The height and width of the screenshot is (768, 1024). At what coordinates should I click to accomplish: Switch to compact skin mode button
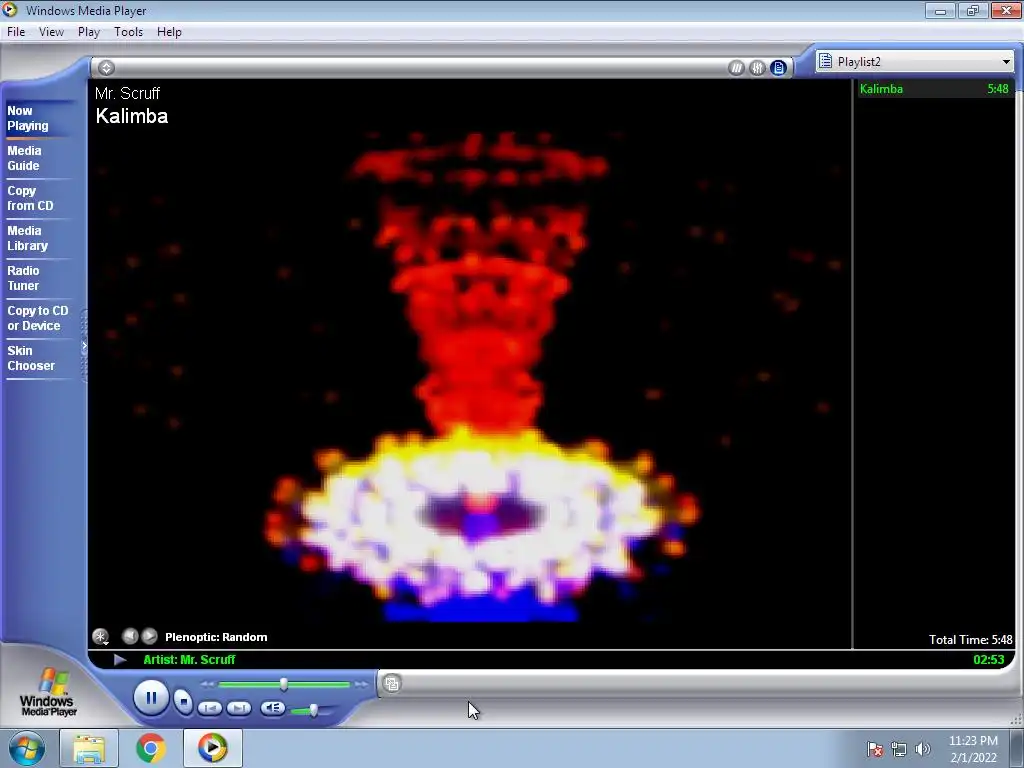point(392,684)
